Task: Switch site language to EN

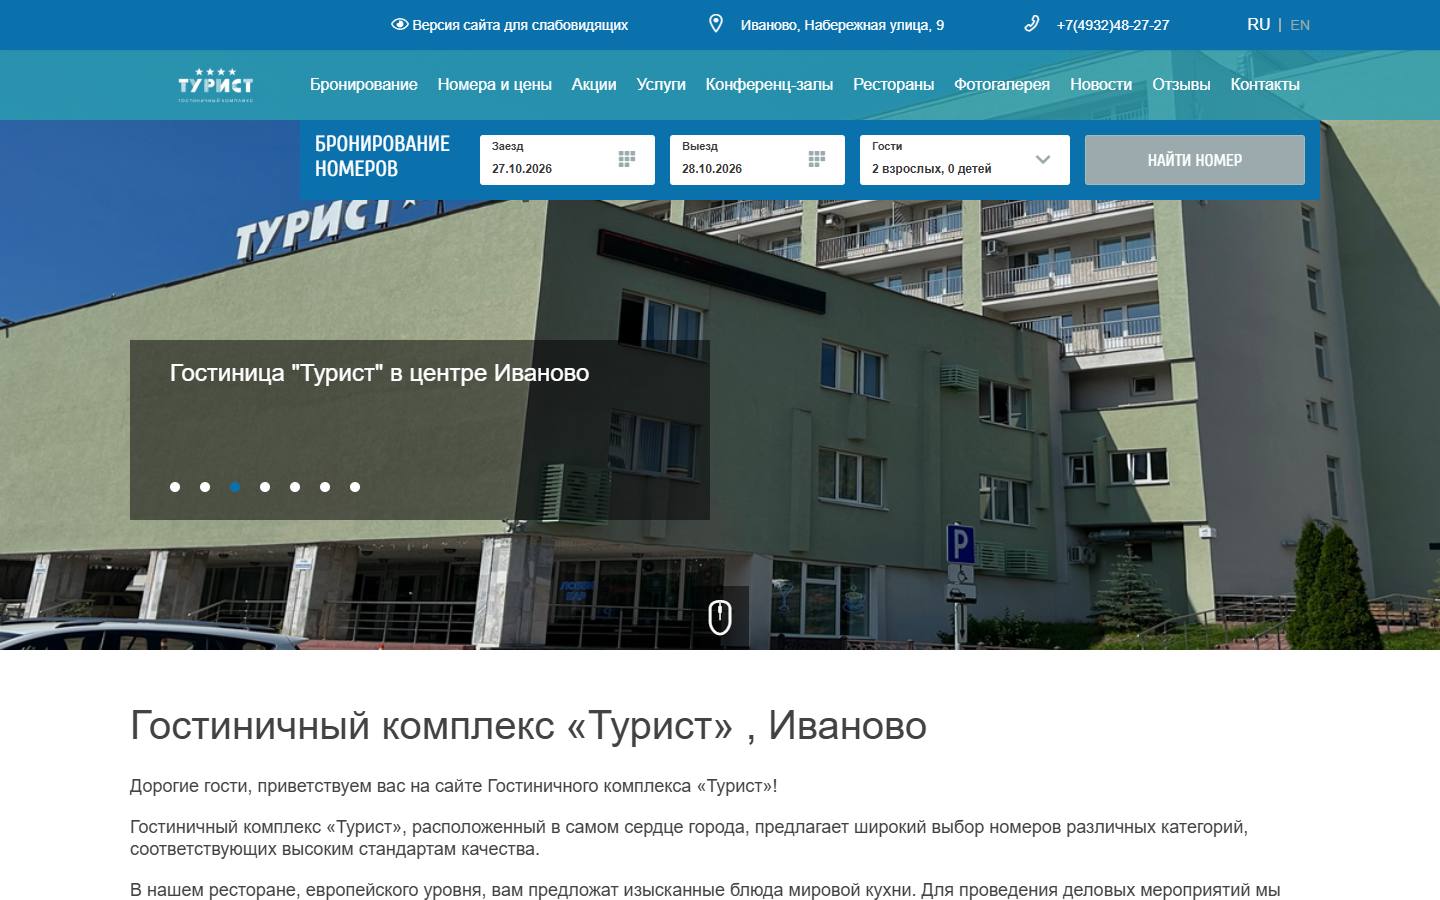Action: pos(1300,25)
